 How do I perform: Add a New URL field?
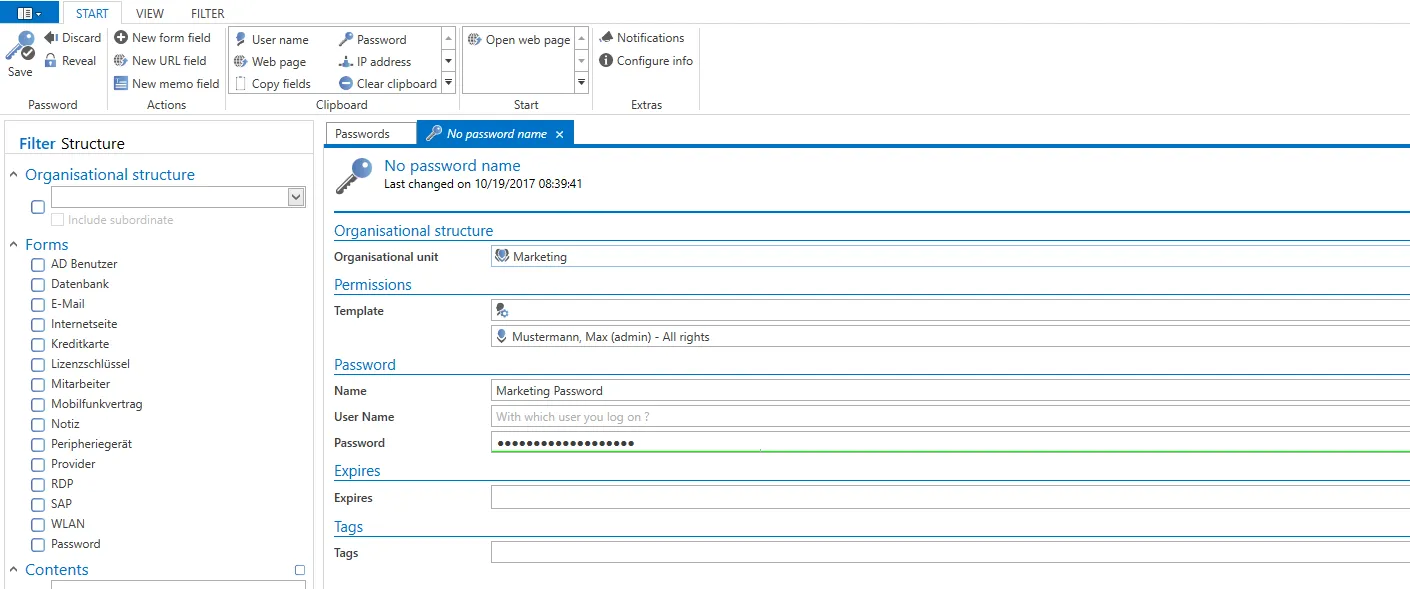tap(160, 61)
